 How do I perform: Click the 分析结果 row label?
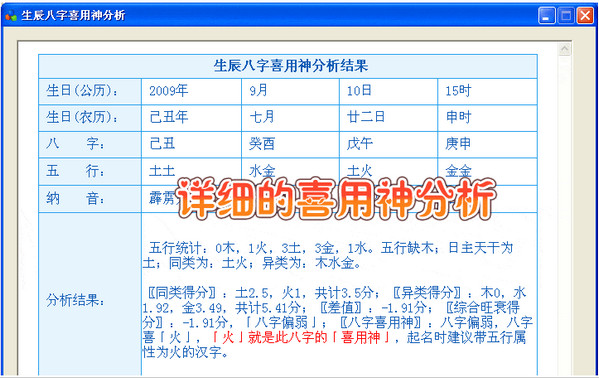tap(75, 301)
